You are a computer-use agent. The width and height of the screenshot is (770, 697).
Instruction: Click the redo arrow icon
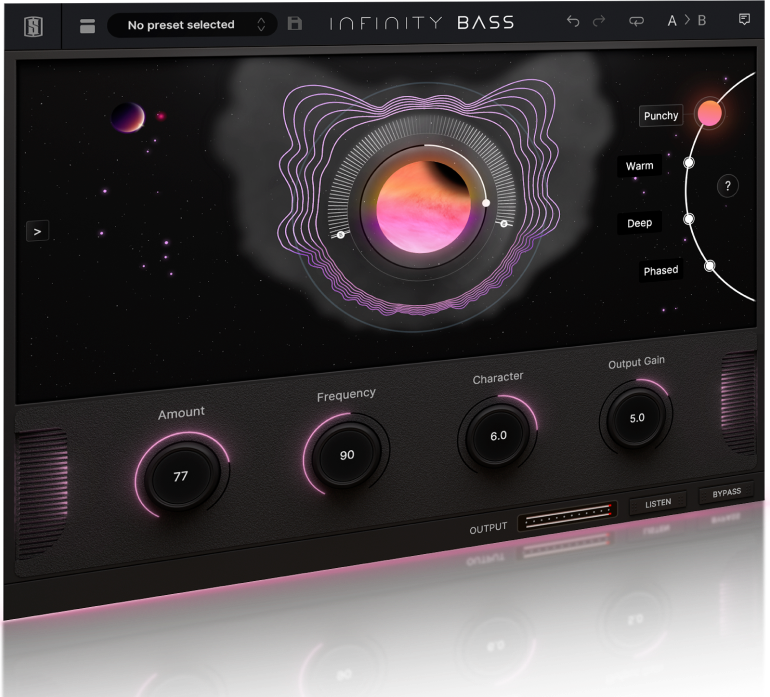point(600,21)
